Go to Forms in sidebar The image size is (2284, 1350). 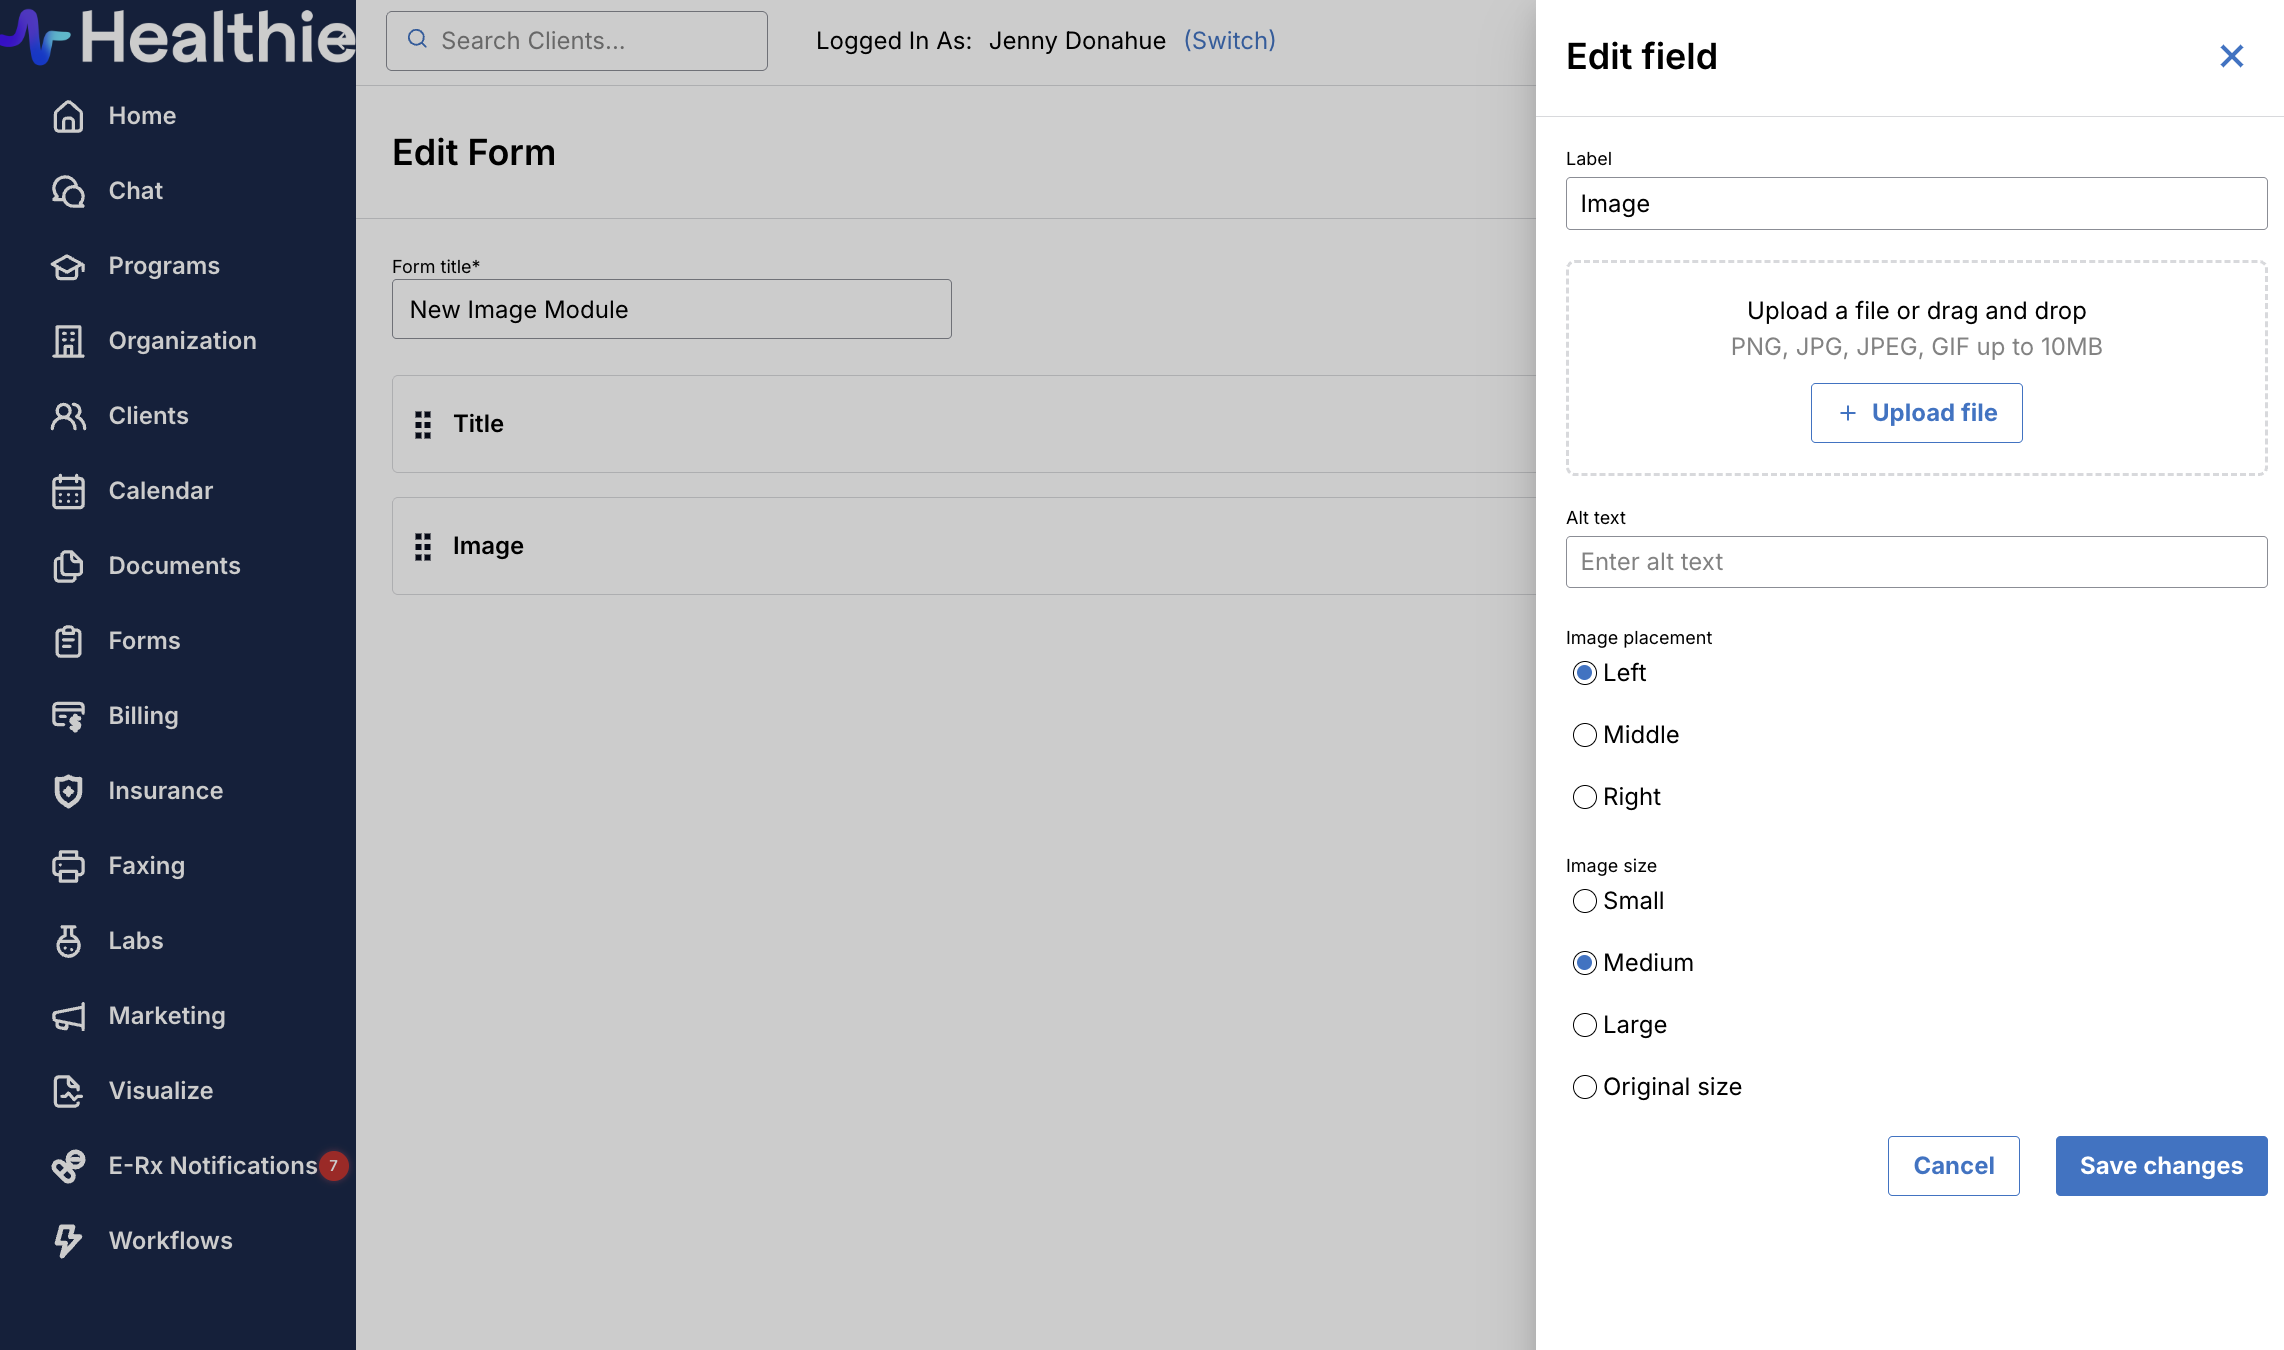(x=144, y=641)
